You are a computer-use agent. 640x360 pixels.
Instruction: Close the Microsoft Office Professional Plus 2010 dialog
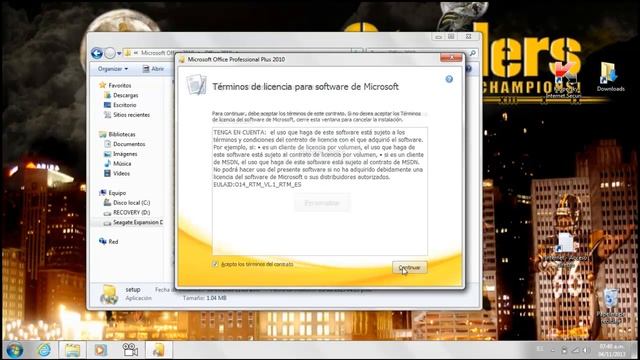click(x=451, y=58)
